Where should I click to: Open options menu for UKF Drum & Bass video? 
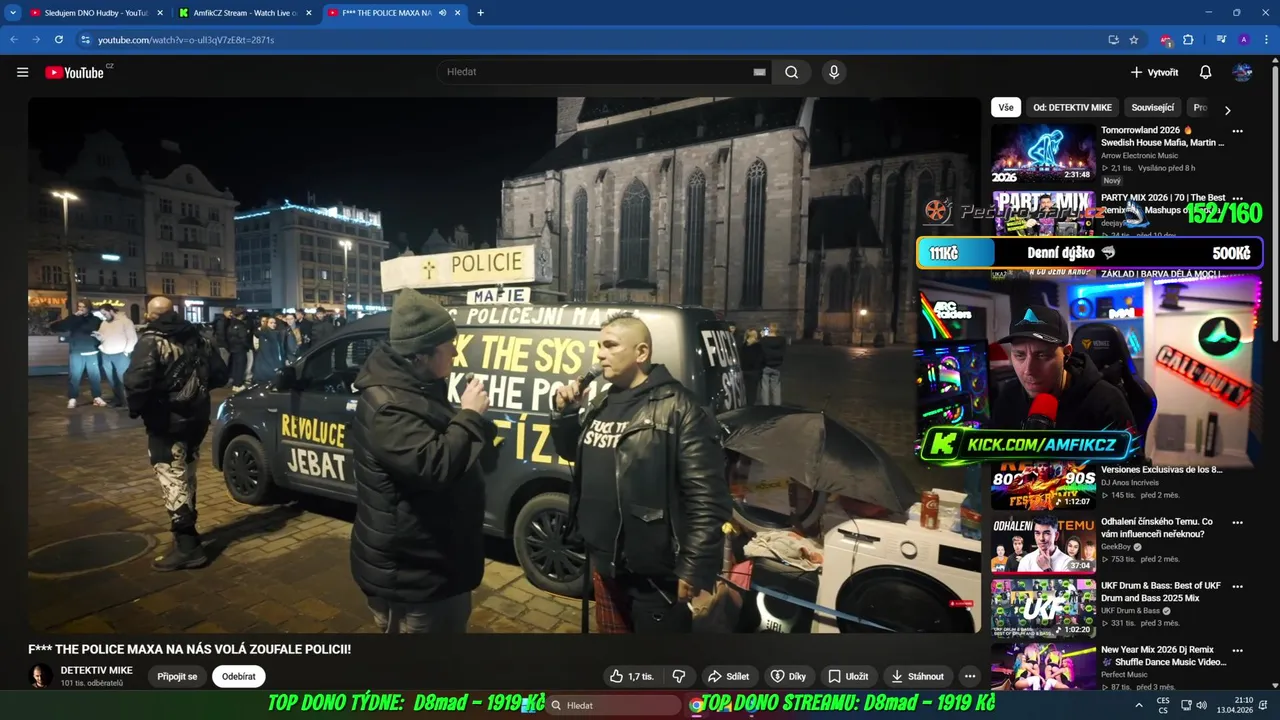1237,587
